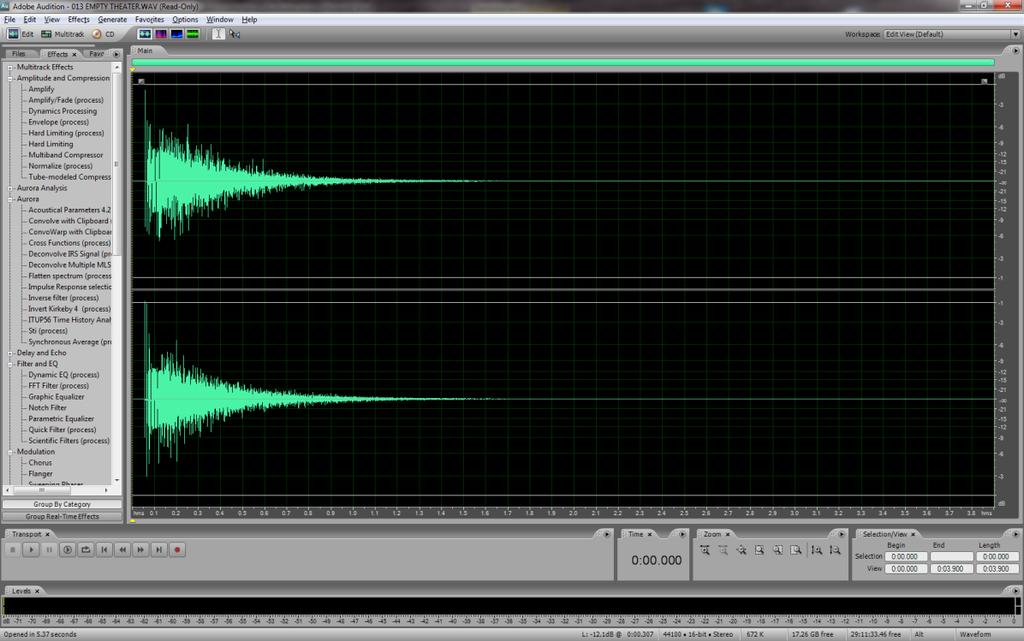1024x641 pixels.
Task: Click the Rewind button
Action: [122, 550]
